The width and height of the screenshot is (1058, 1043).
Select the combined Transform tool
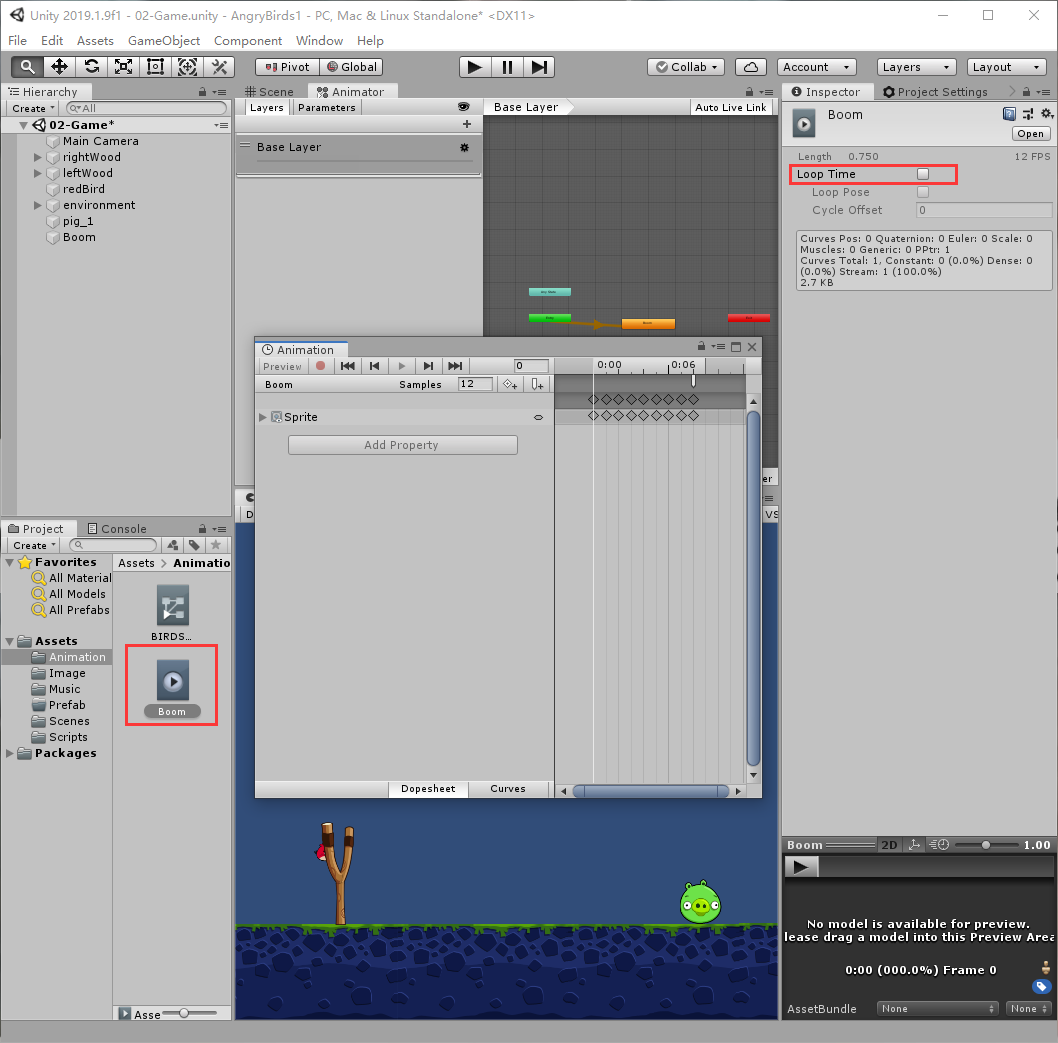[x=188, y=67]
